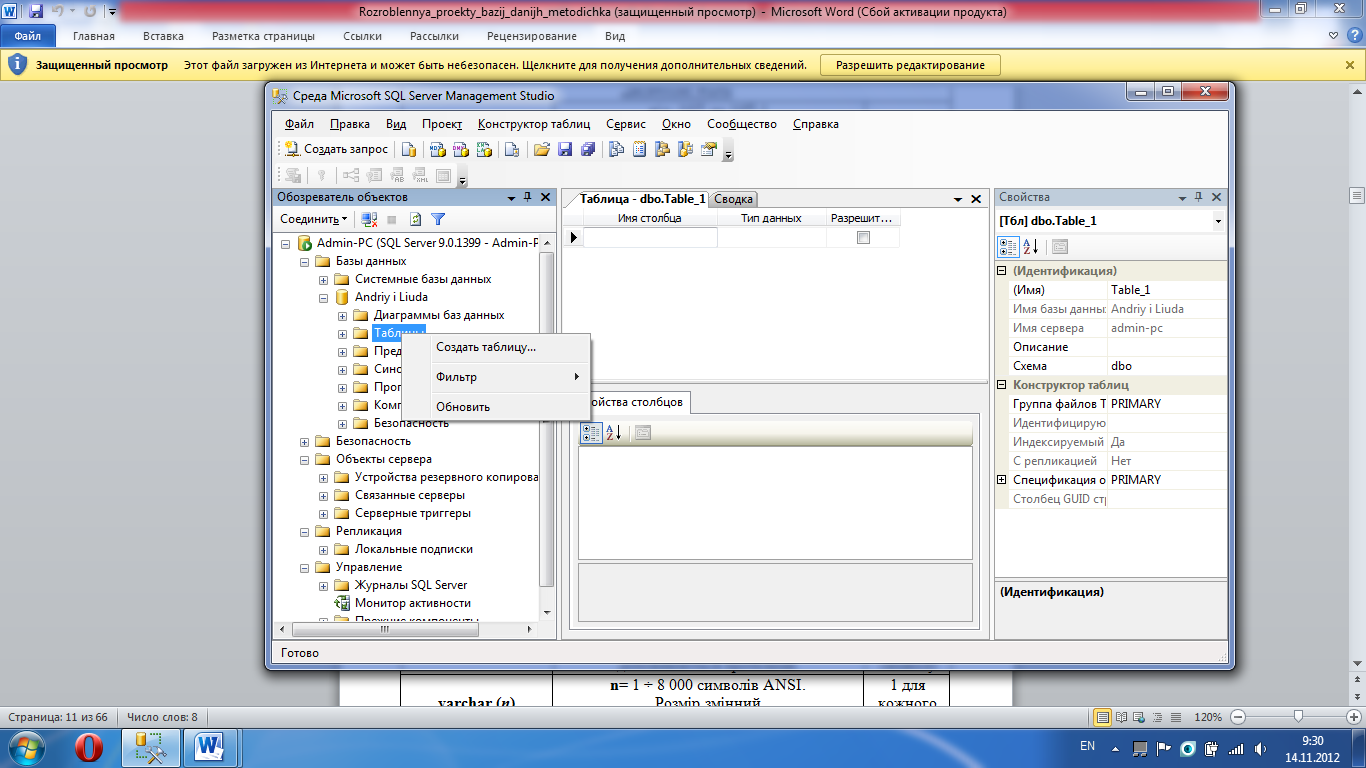The width and height of the screenshot is (1366, 768).
Task: Open the Windows Start menu
Action: point(27,747)
